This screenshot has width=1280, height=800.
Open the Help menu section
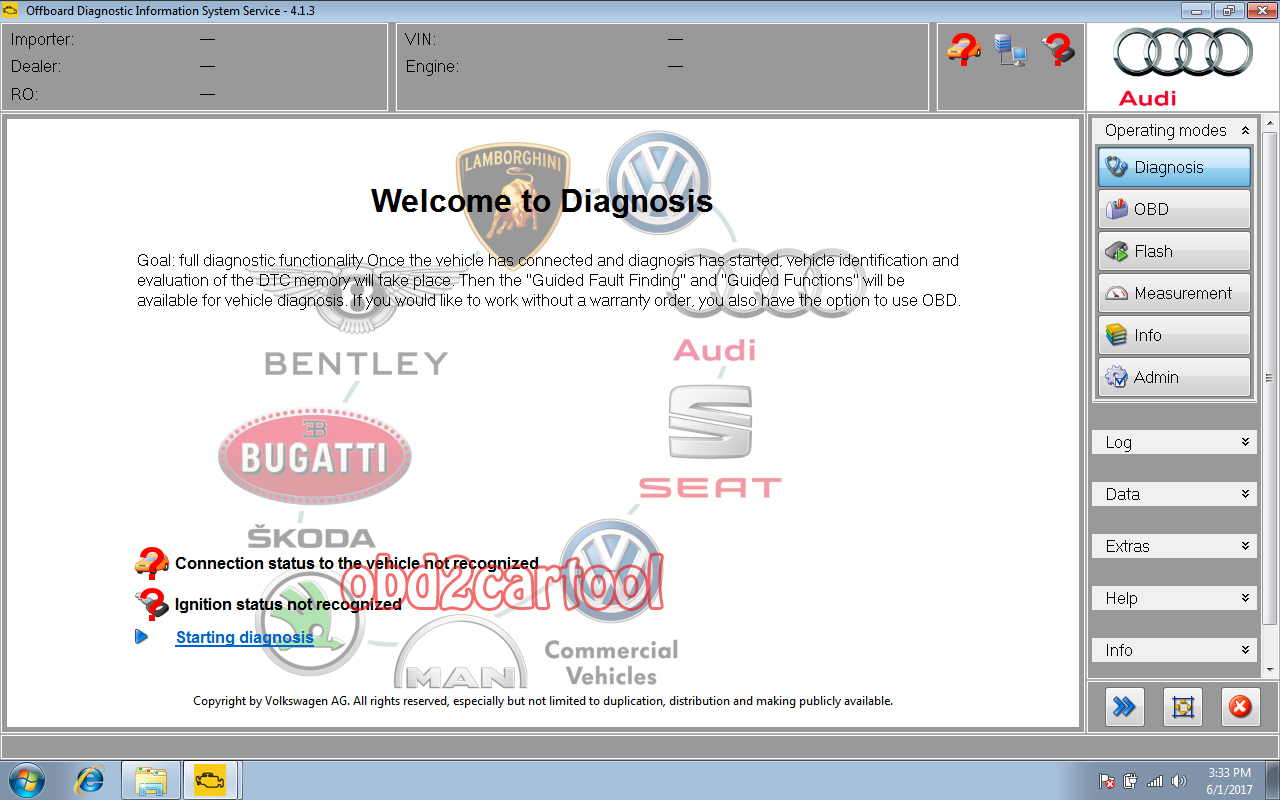(1172, 597)
